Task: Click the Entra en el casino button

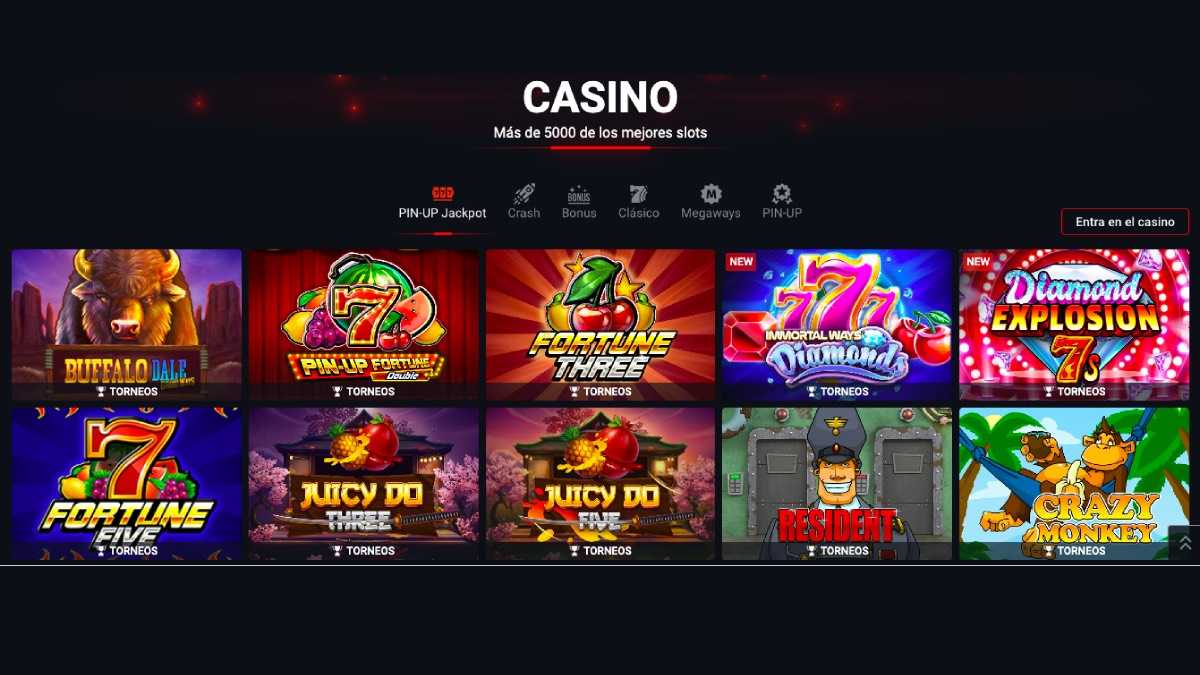Action: 1125,222
